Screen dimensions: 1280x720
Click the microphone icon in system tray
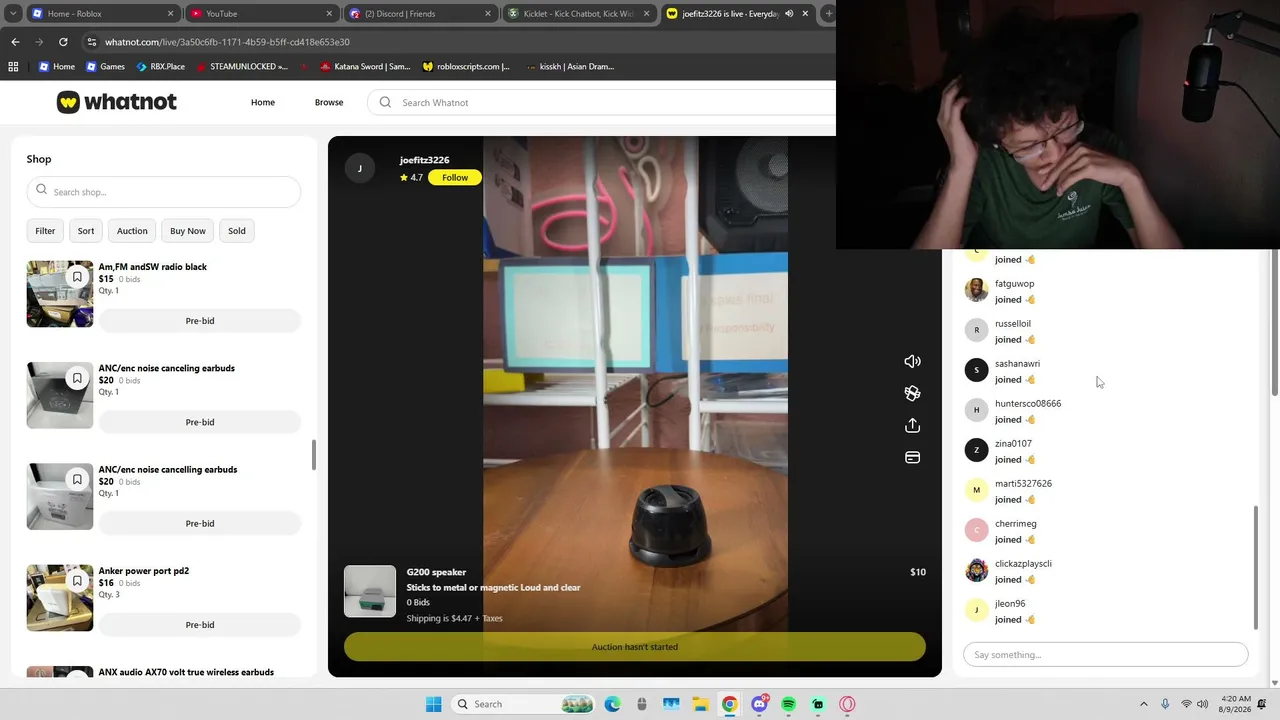pos(1164,704)
